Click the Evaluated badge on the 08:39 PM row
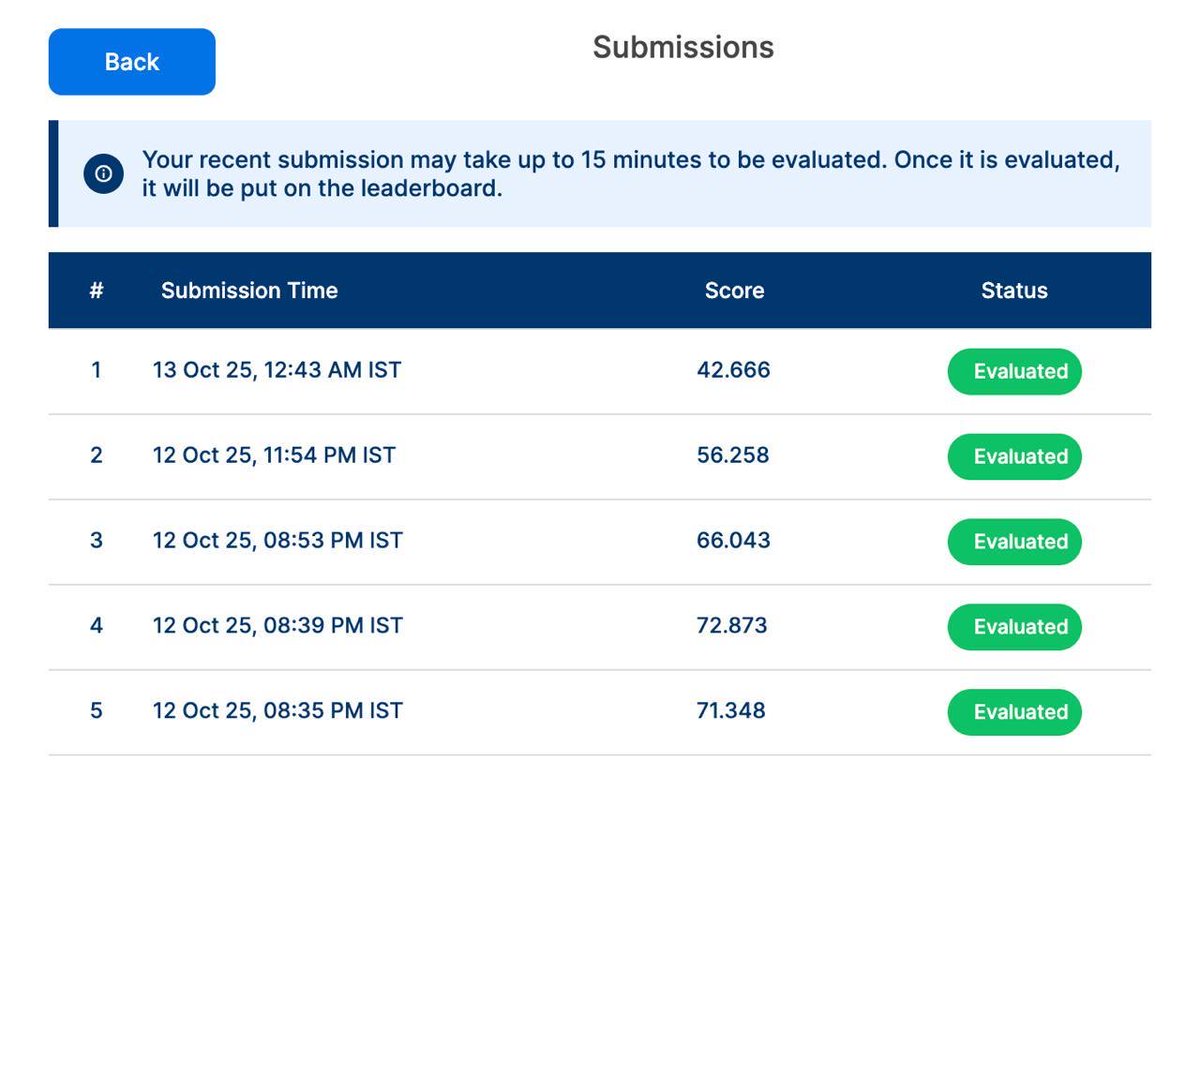Screen dimensions: 1200x1074 pos(1014,627)
